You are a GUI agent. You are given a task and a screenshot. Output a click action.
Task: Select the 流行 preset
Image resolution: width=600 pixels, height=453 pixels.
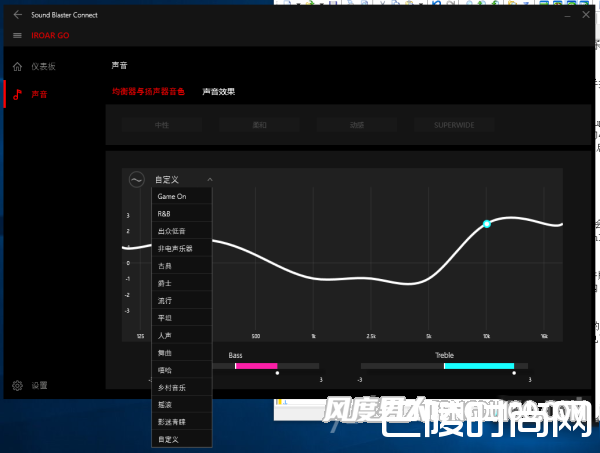182,301
